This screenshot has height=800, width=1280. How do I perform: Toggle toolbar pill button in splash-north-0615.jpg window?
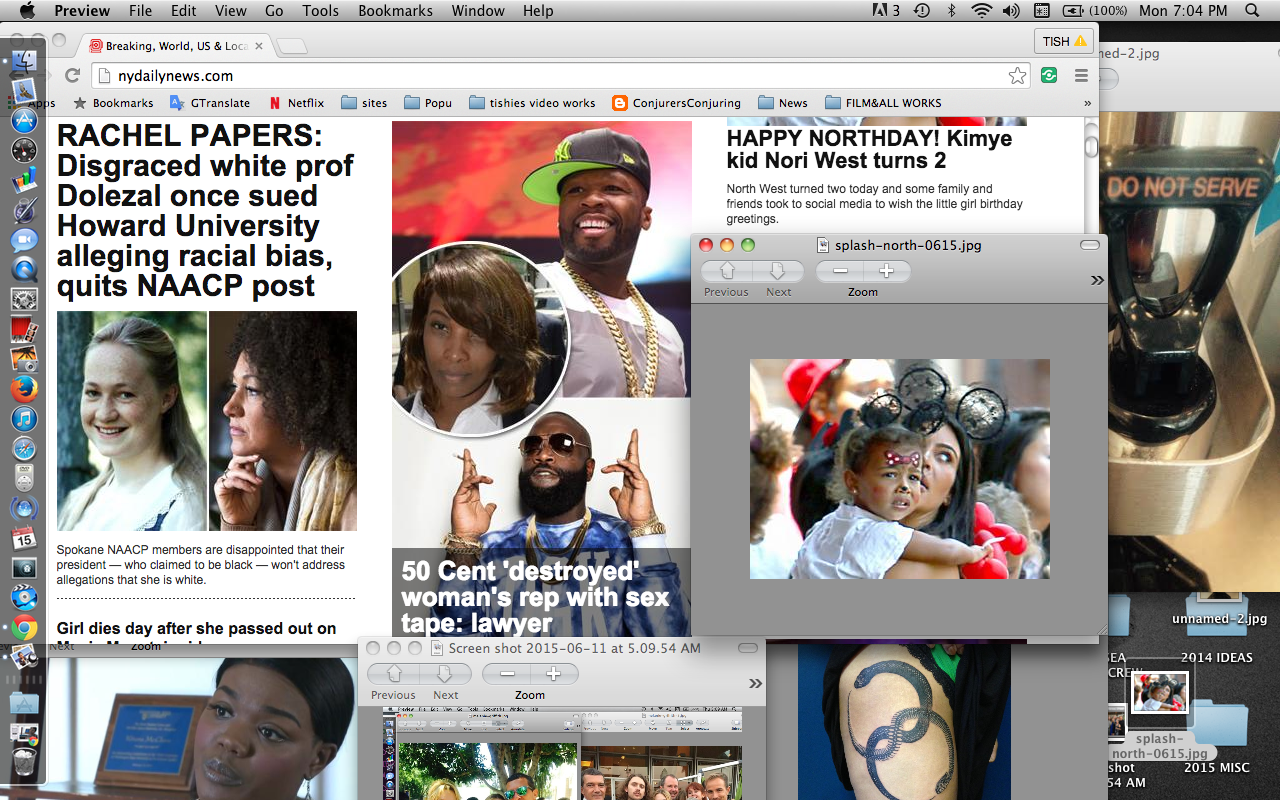[1090, 245]
